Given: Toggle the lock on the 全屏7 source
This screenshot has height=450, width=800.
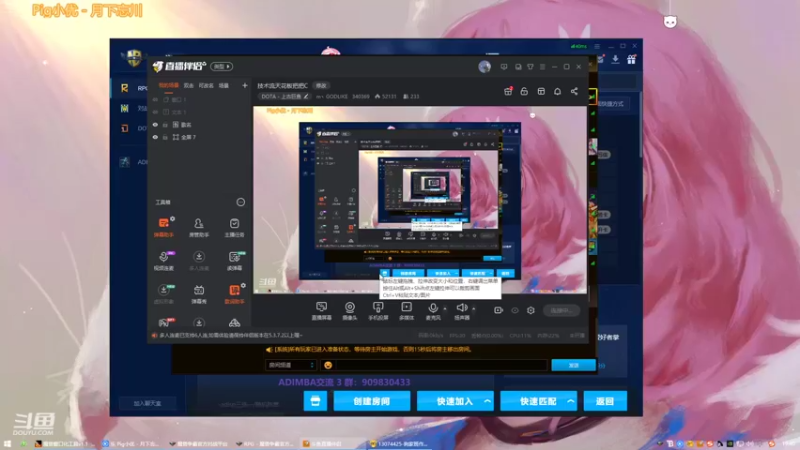Looking at the screenshot, I should tap(165, 137).
